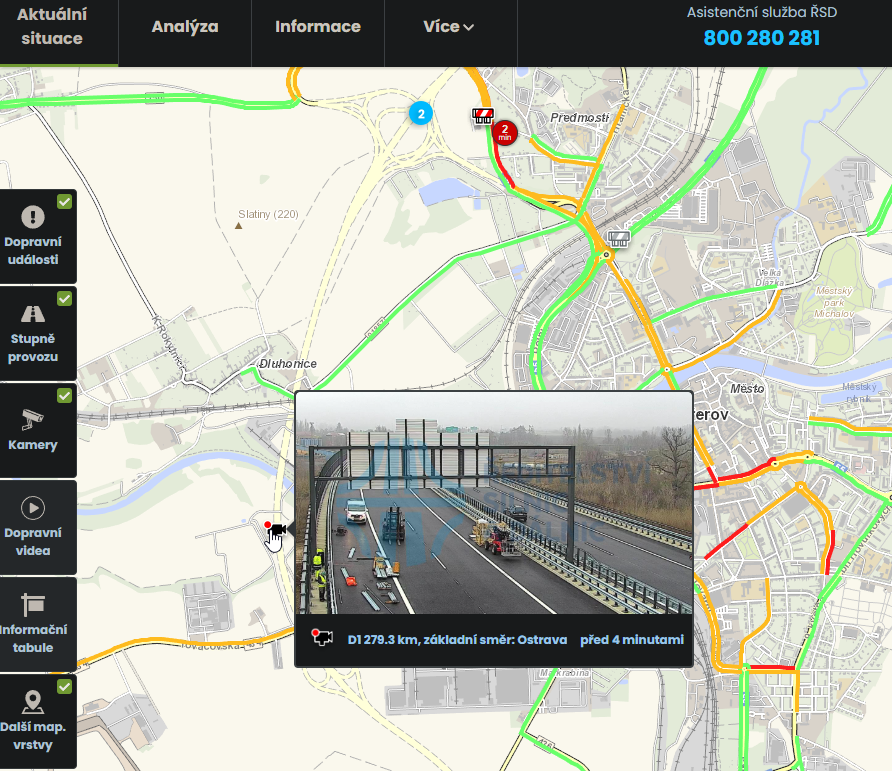
Task: Click the Dopravní videa play icon
Action: [x=33, y=508]
